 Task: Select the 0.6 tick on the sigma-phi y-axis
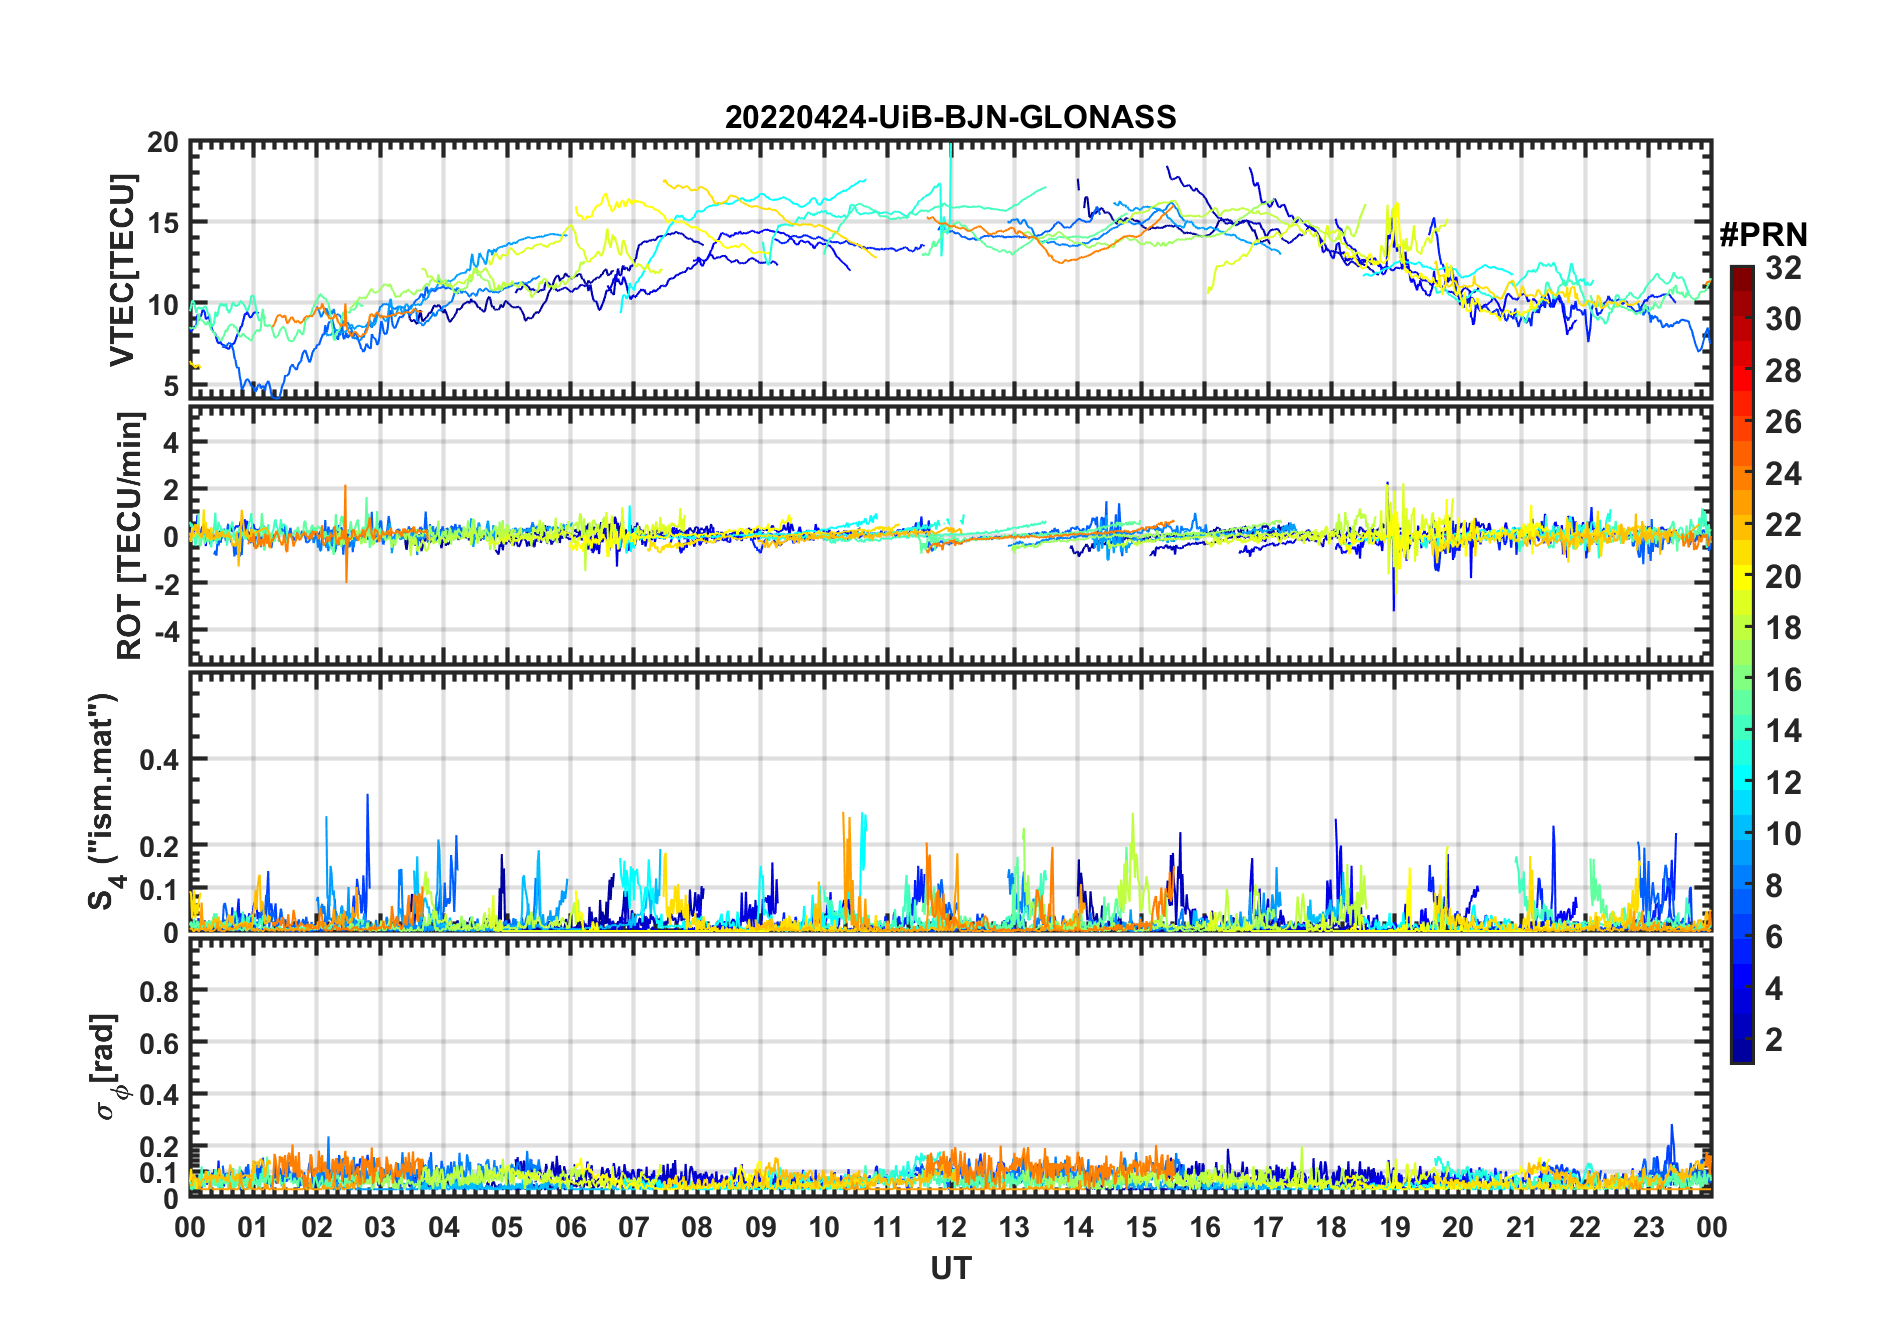[159, 1043]
